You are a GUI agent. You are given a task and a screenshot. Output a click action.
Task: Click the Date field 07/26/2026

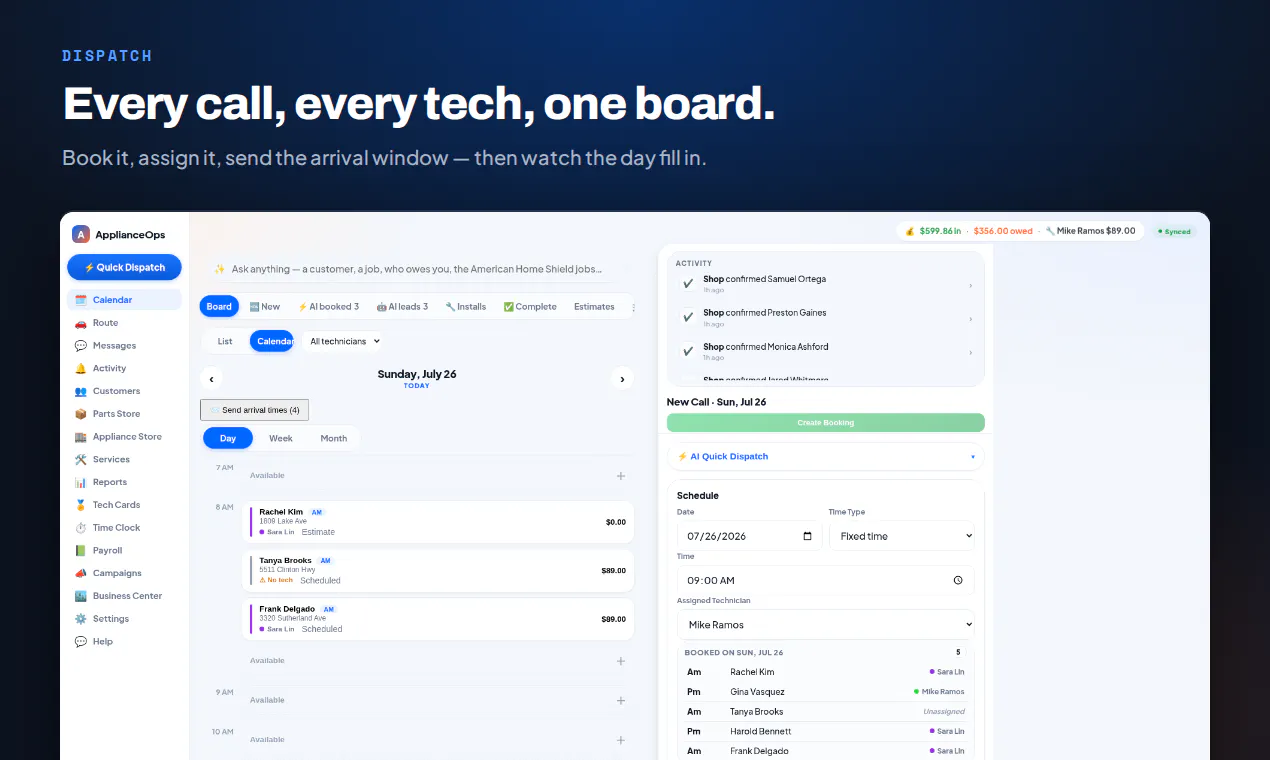point(750,536)
